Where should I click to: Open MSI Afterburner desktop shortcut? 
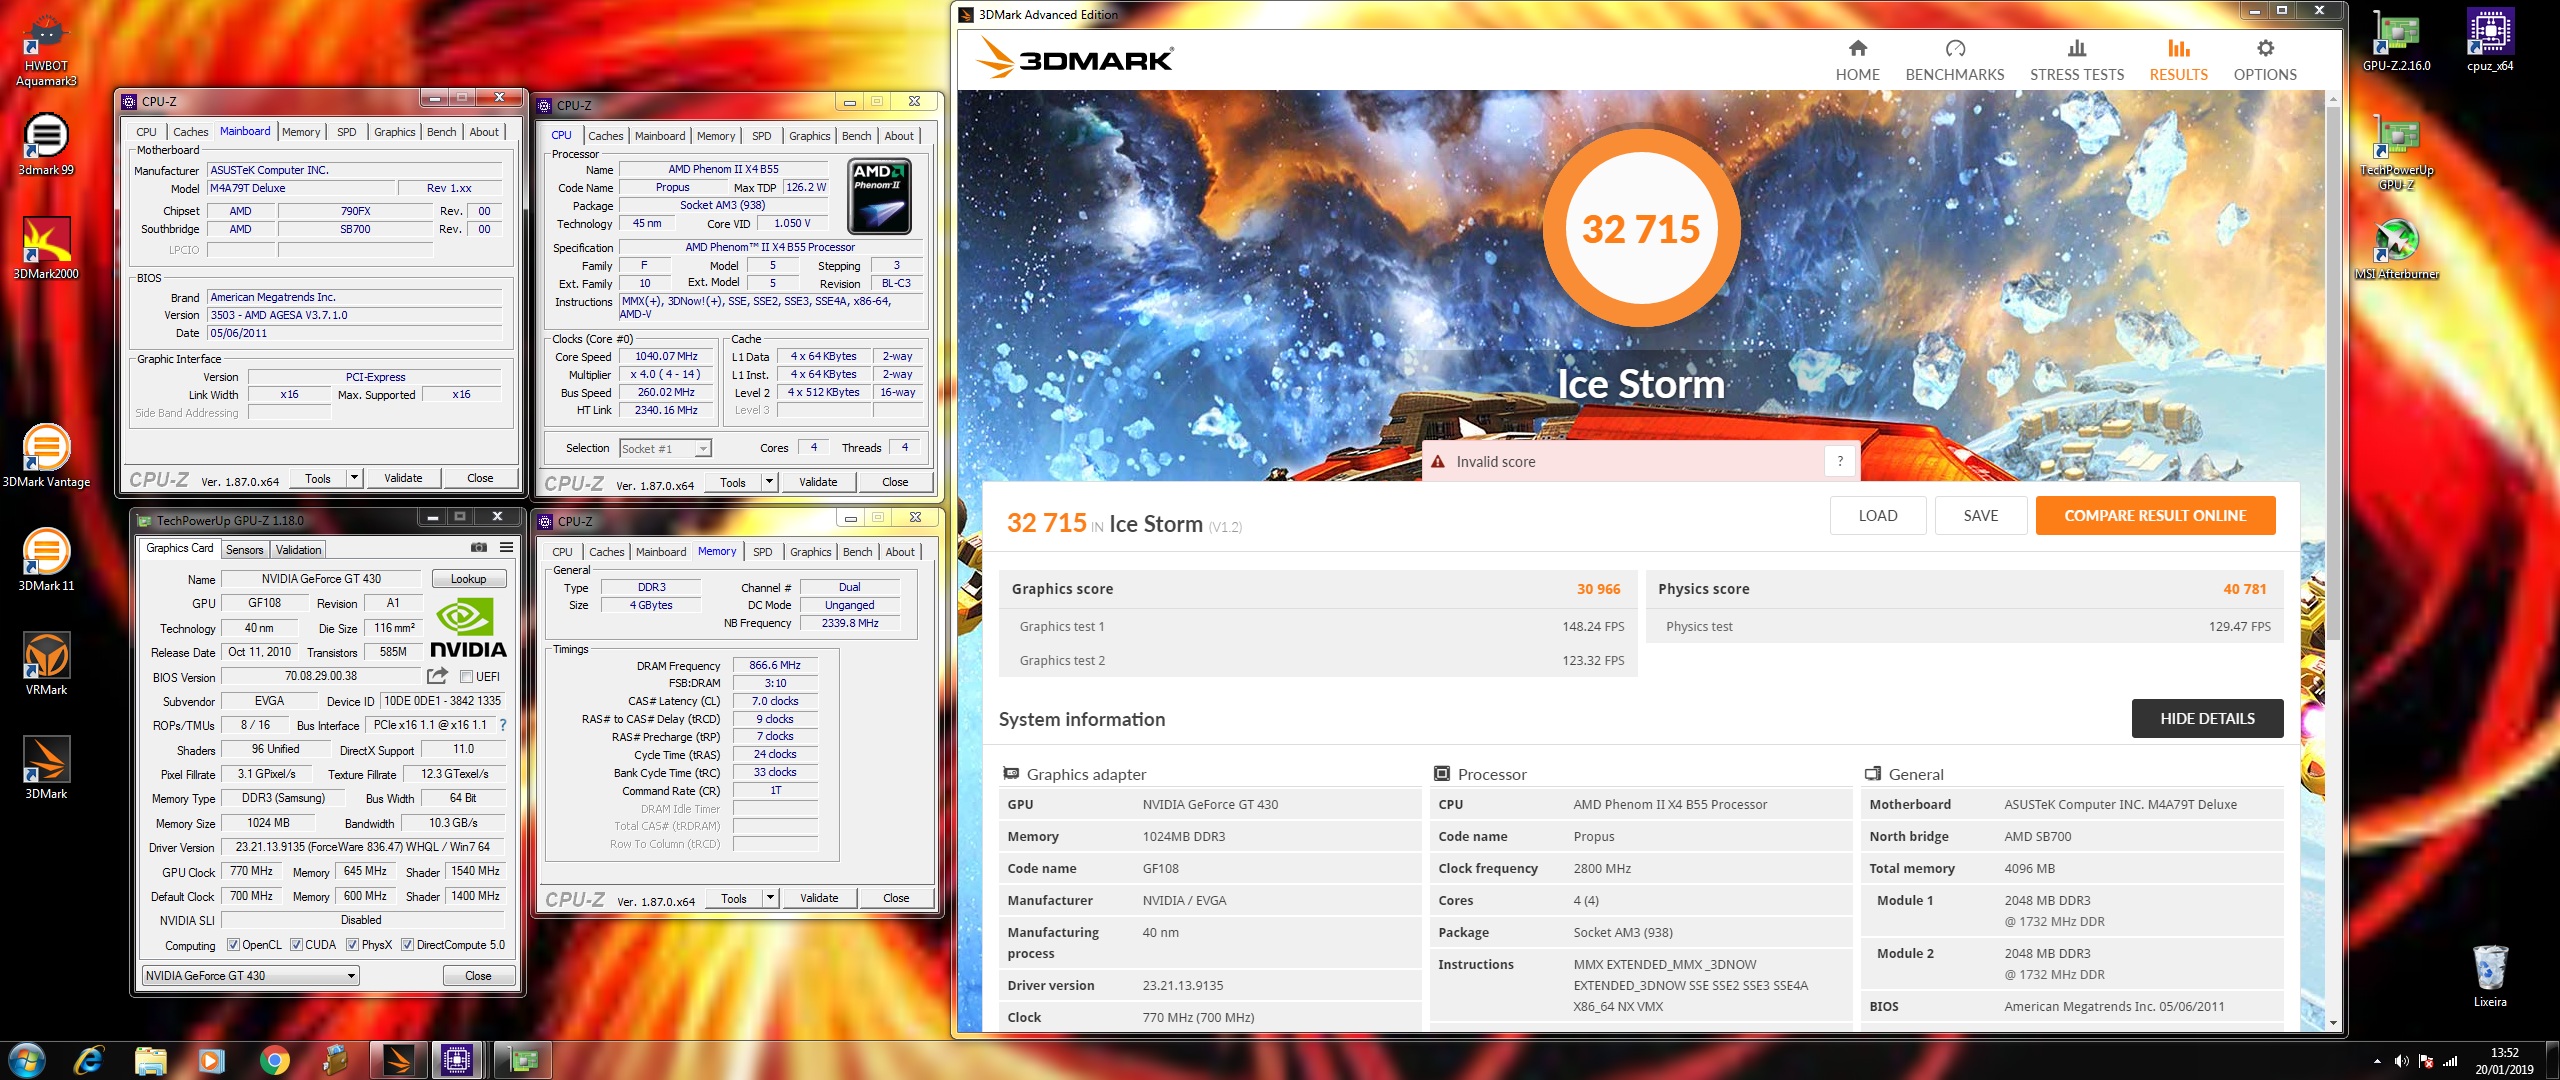(2397, 250)
